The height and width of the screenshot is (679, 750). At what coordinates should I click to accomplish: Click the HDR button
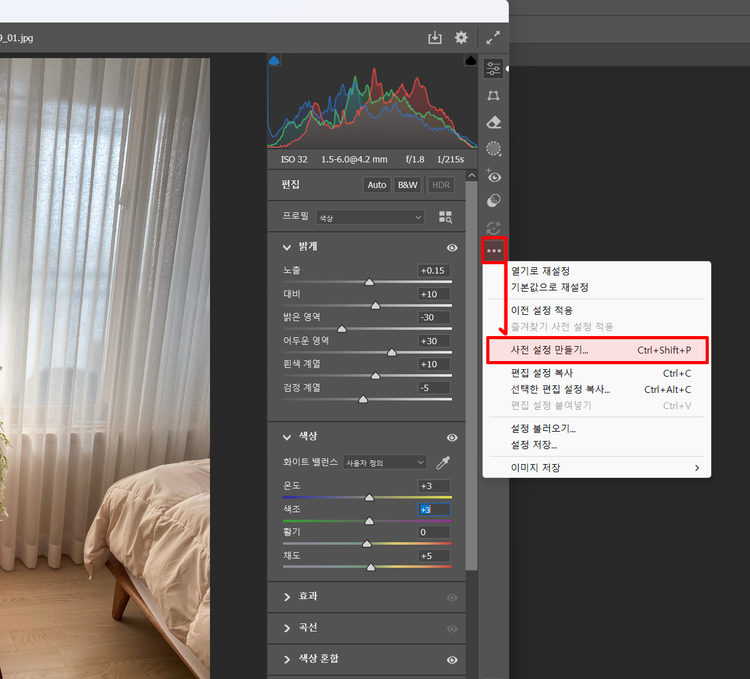click(x=441, y=185)
